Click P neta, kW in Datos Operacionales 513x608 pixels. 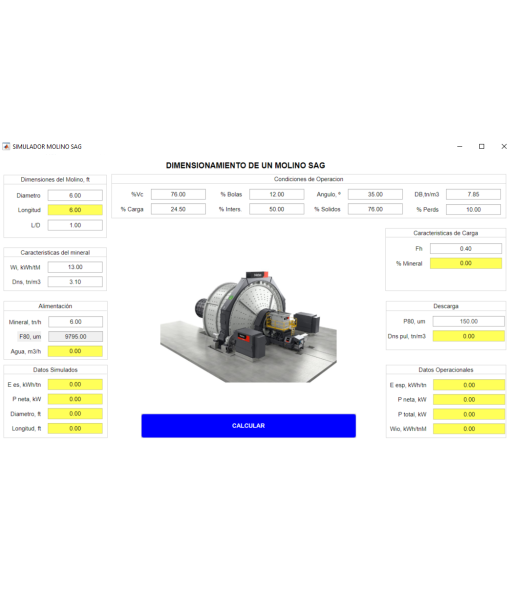coord(469,399)
